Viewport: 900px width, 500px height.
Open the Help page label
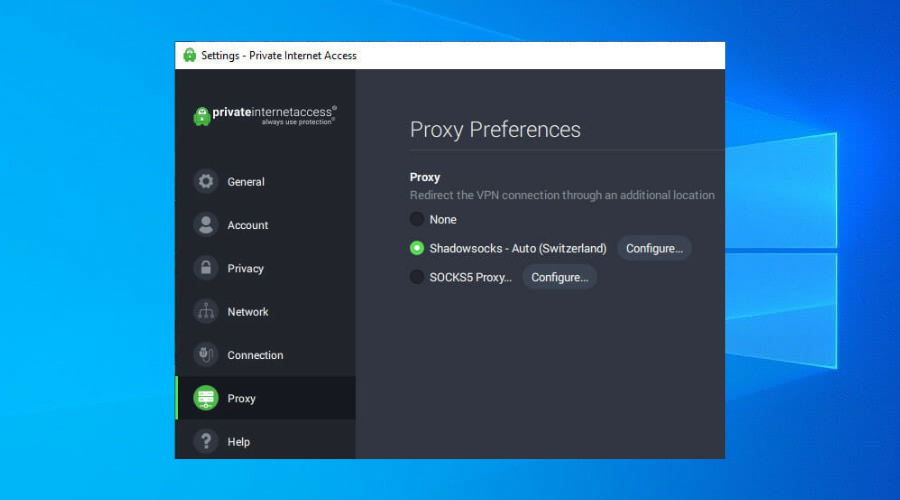pos(238,442)
